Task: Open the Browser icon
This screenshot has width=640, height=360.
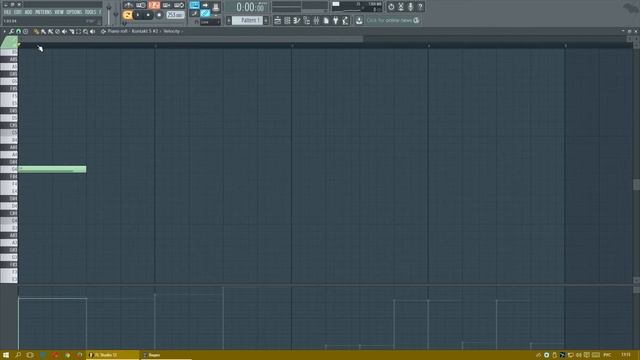Action: pos(307,20)
